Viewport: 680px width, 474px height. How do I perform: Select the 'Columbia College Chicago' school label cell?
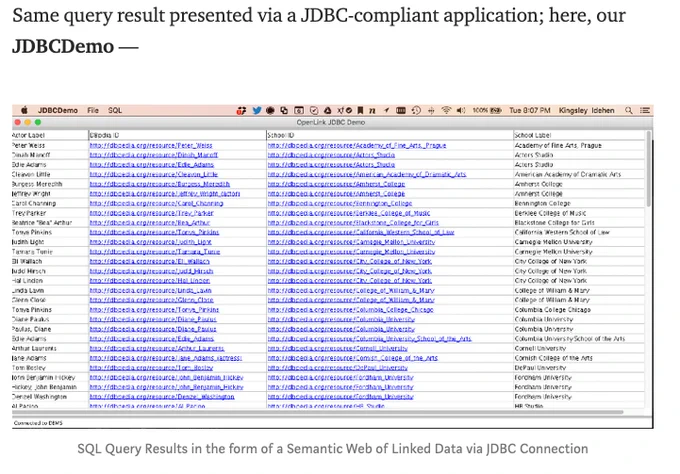[x=579, y=310]
